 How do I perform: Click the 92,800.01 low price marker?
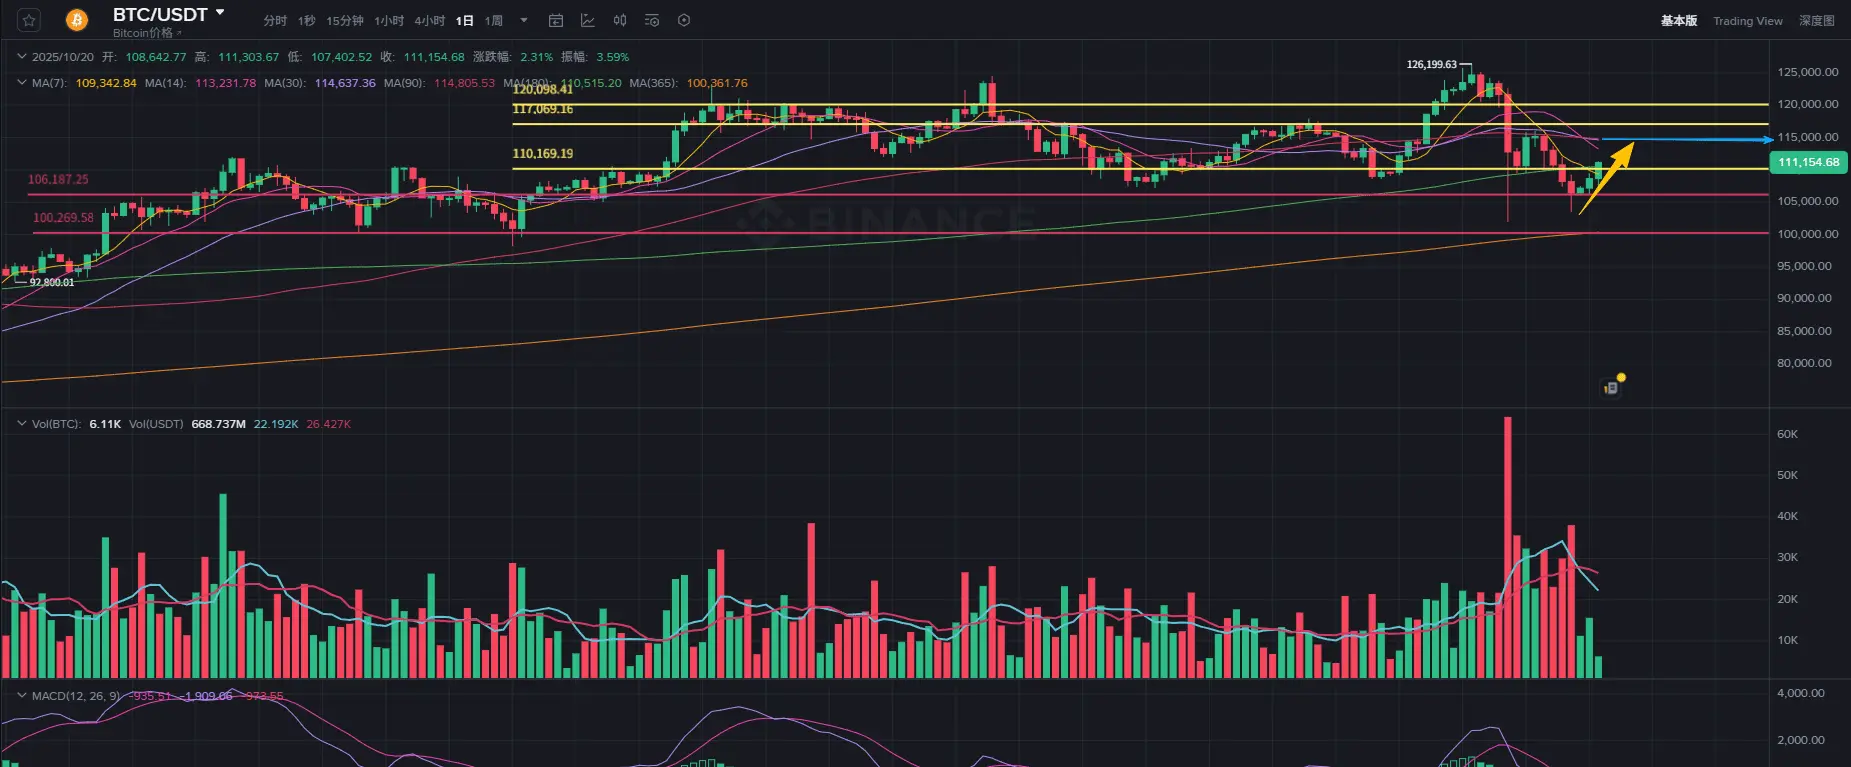tap(52, 282)
